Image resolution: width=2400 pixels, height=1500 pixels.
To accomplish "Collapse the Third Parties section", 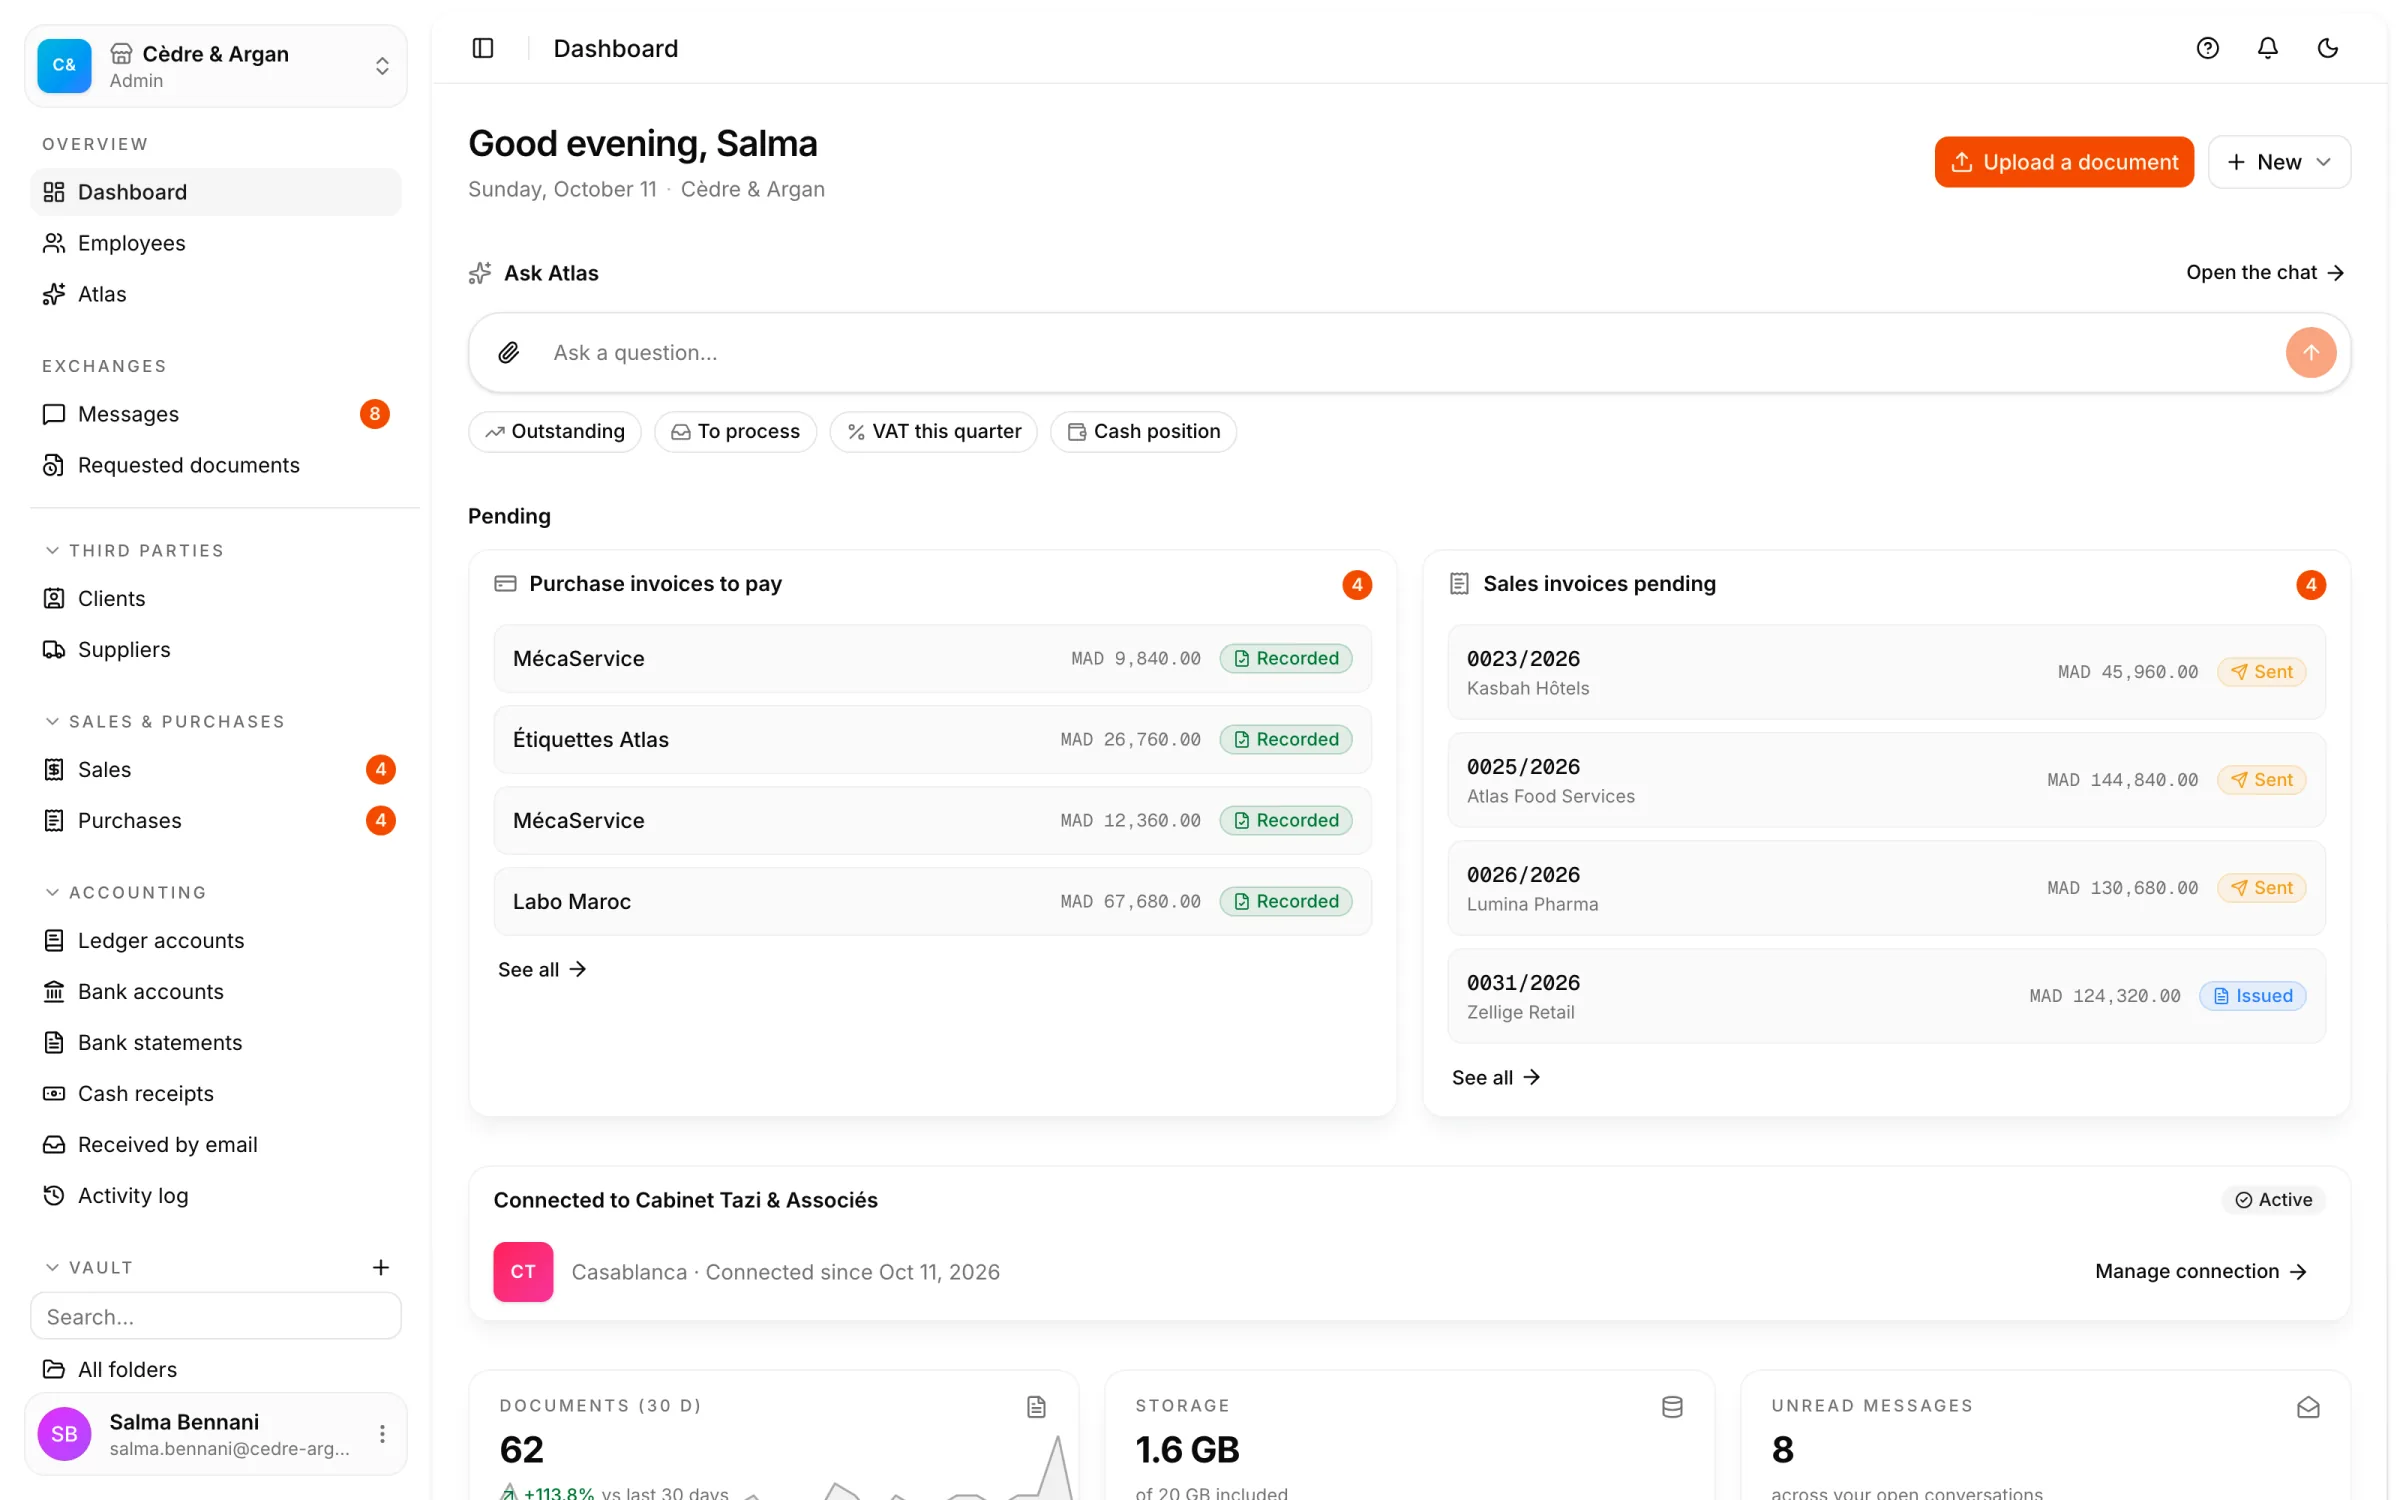I will tap(134, 550).
